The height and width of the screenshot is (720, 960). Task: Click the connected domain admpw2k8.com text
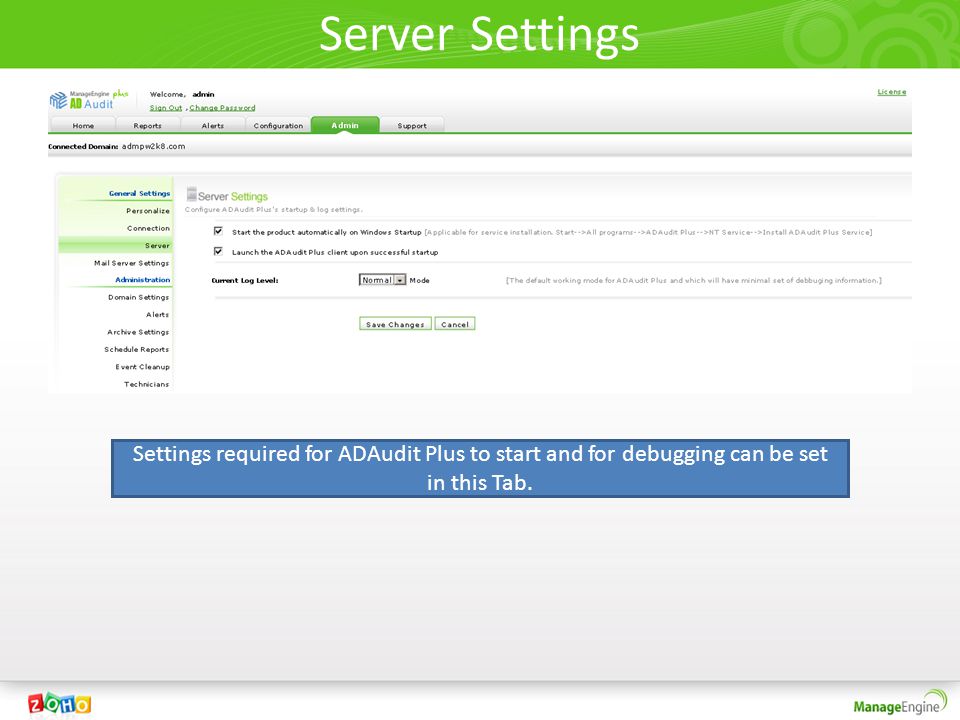click(153, 146)
